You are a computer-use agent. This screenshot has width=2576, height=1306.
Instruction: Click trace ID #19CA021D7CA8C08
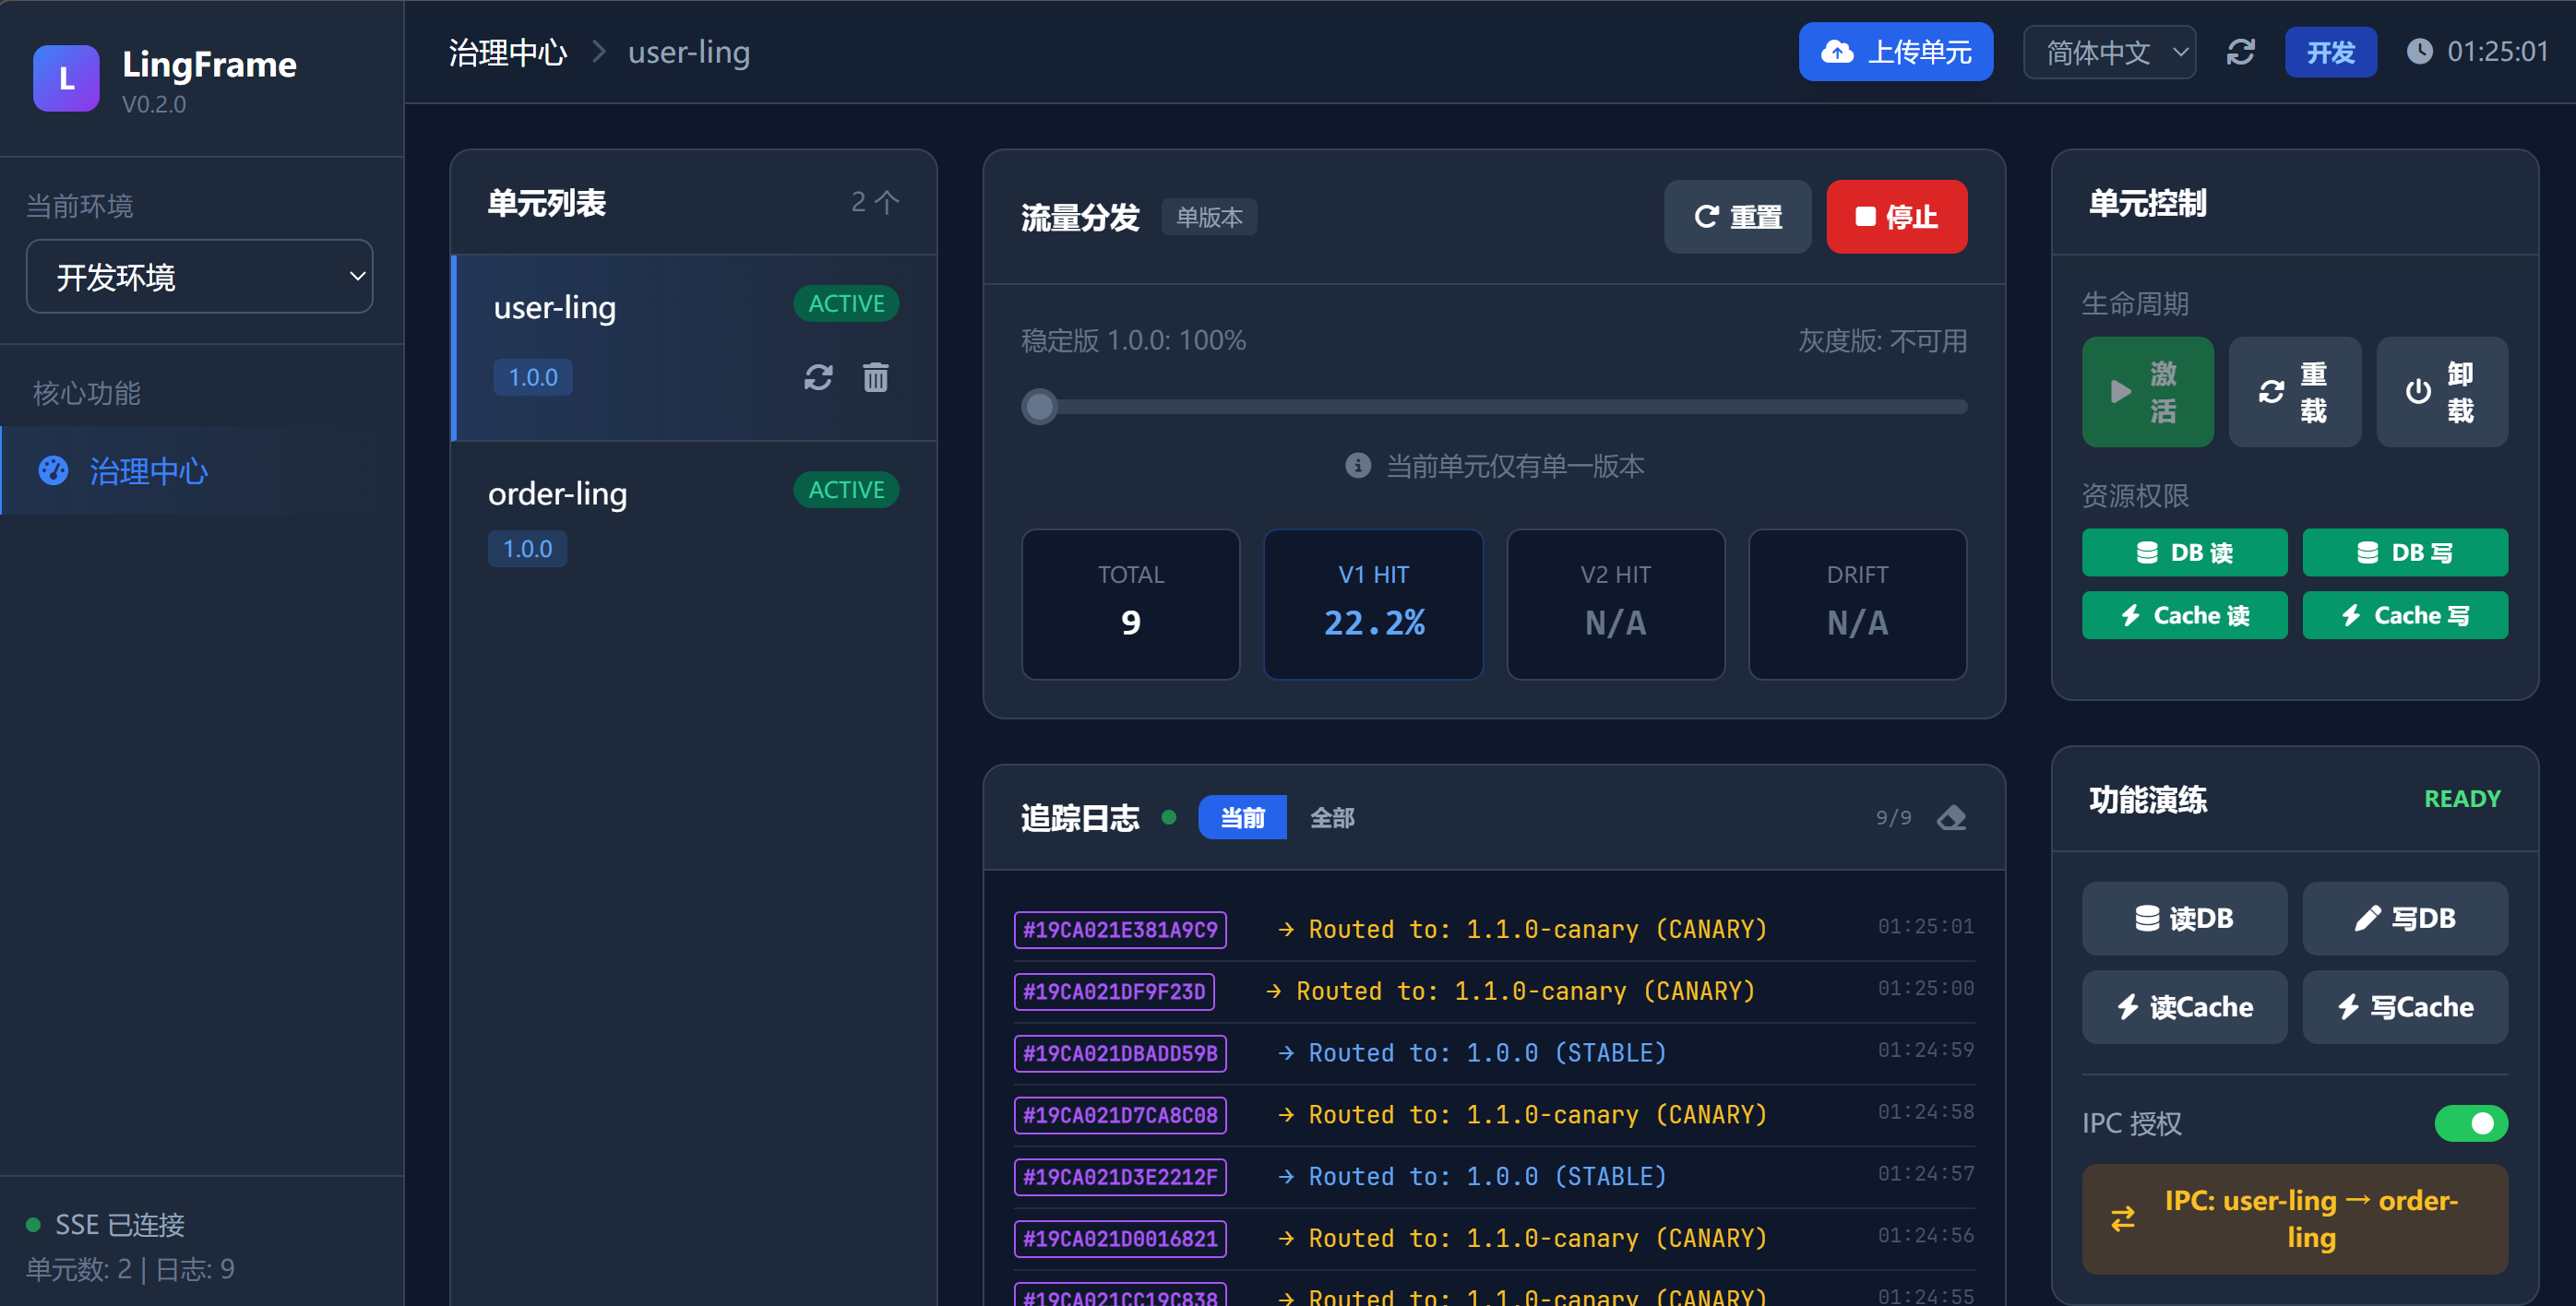click(1120, 1115)
